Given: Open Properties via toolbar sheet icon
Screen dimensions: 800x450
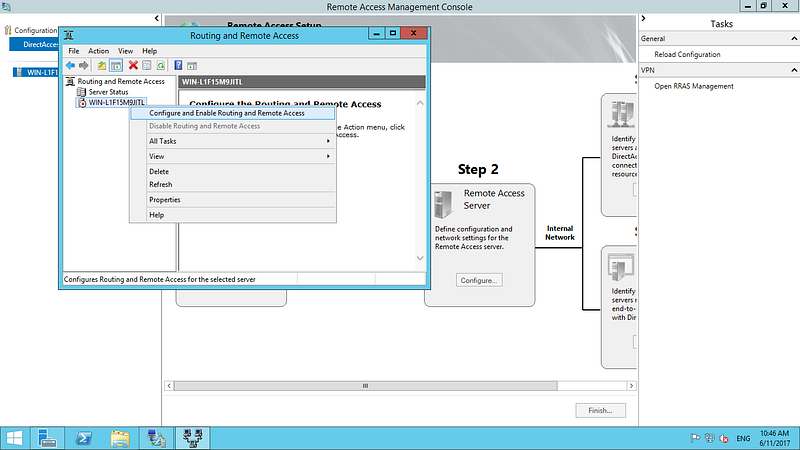Looking at the screenshot, I should coord(147,65).
